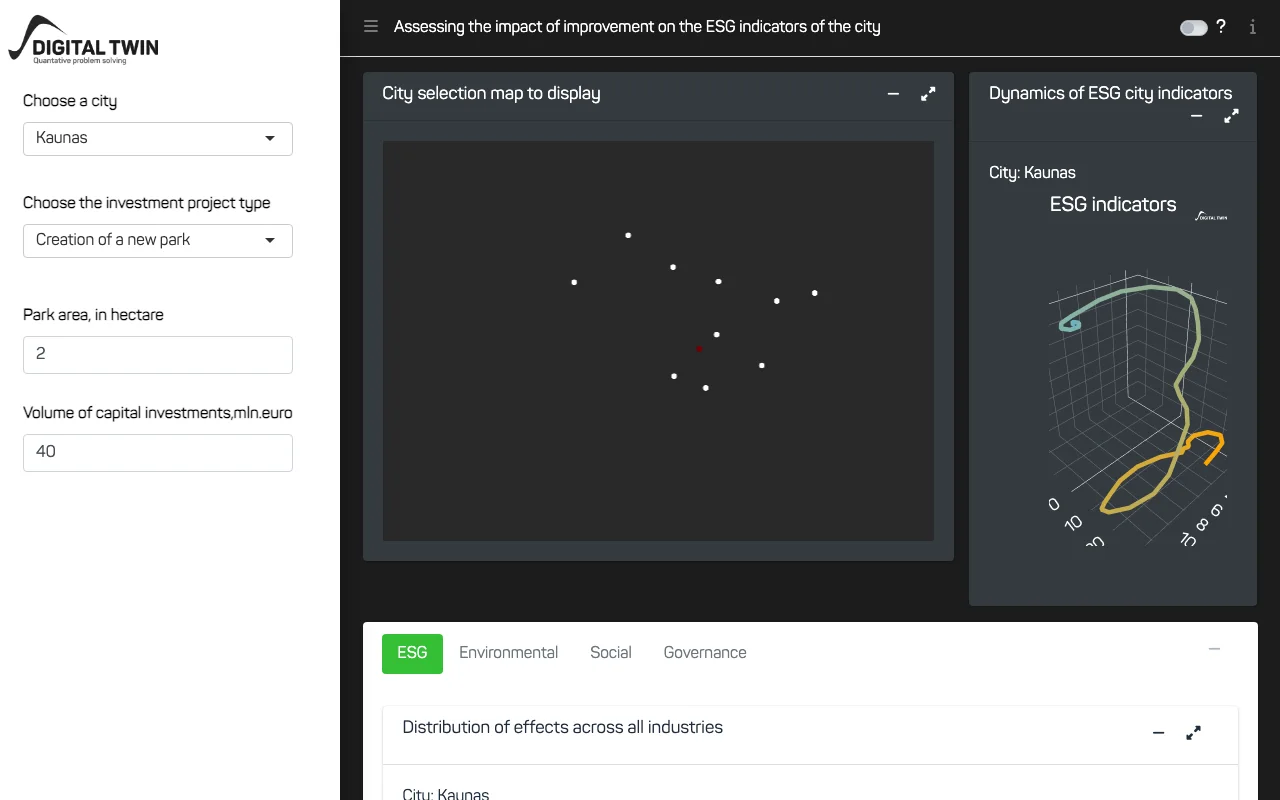Click the 'Park area, in hectare' label

(x=93, y=315)
